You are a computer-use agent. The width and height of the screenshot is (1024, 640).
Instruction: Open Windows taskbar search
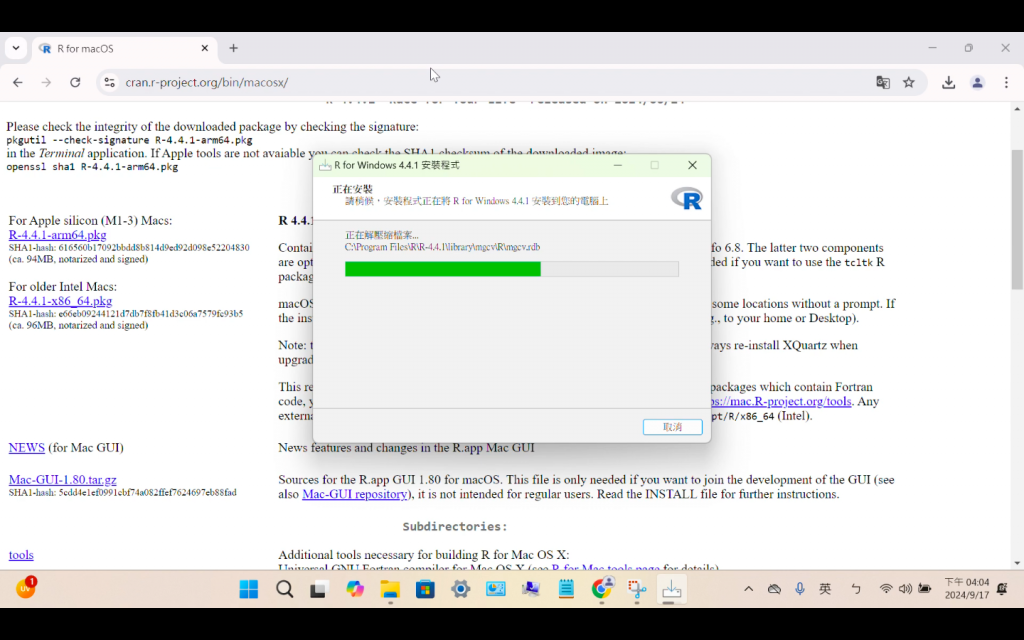284,589
